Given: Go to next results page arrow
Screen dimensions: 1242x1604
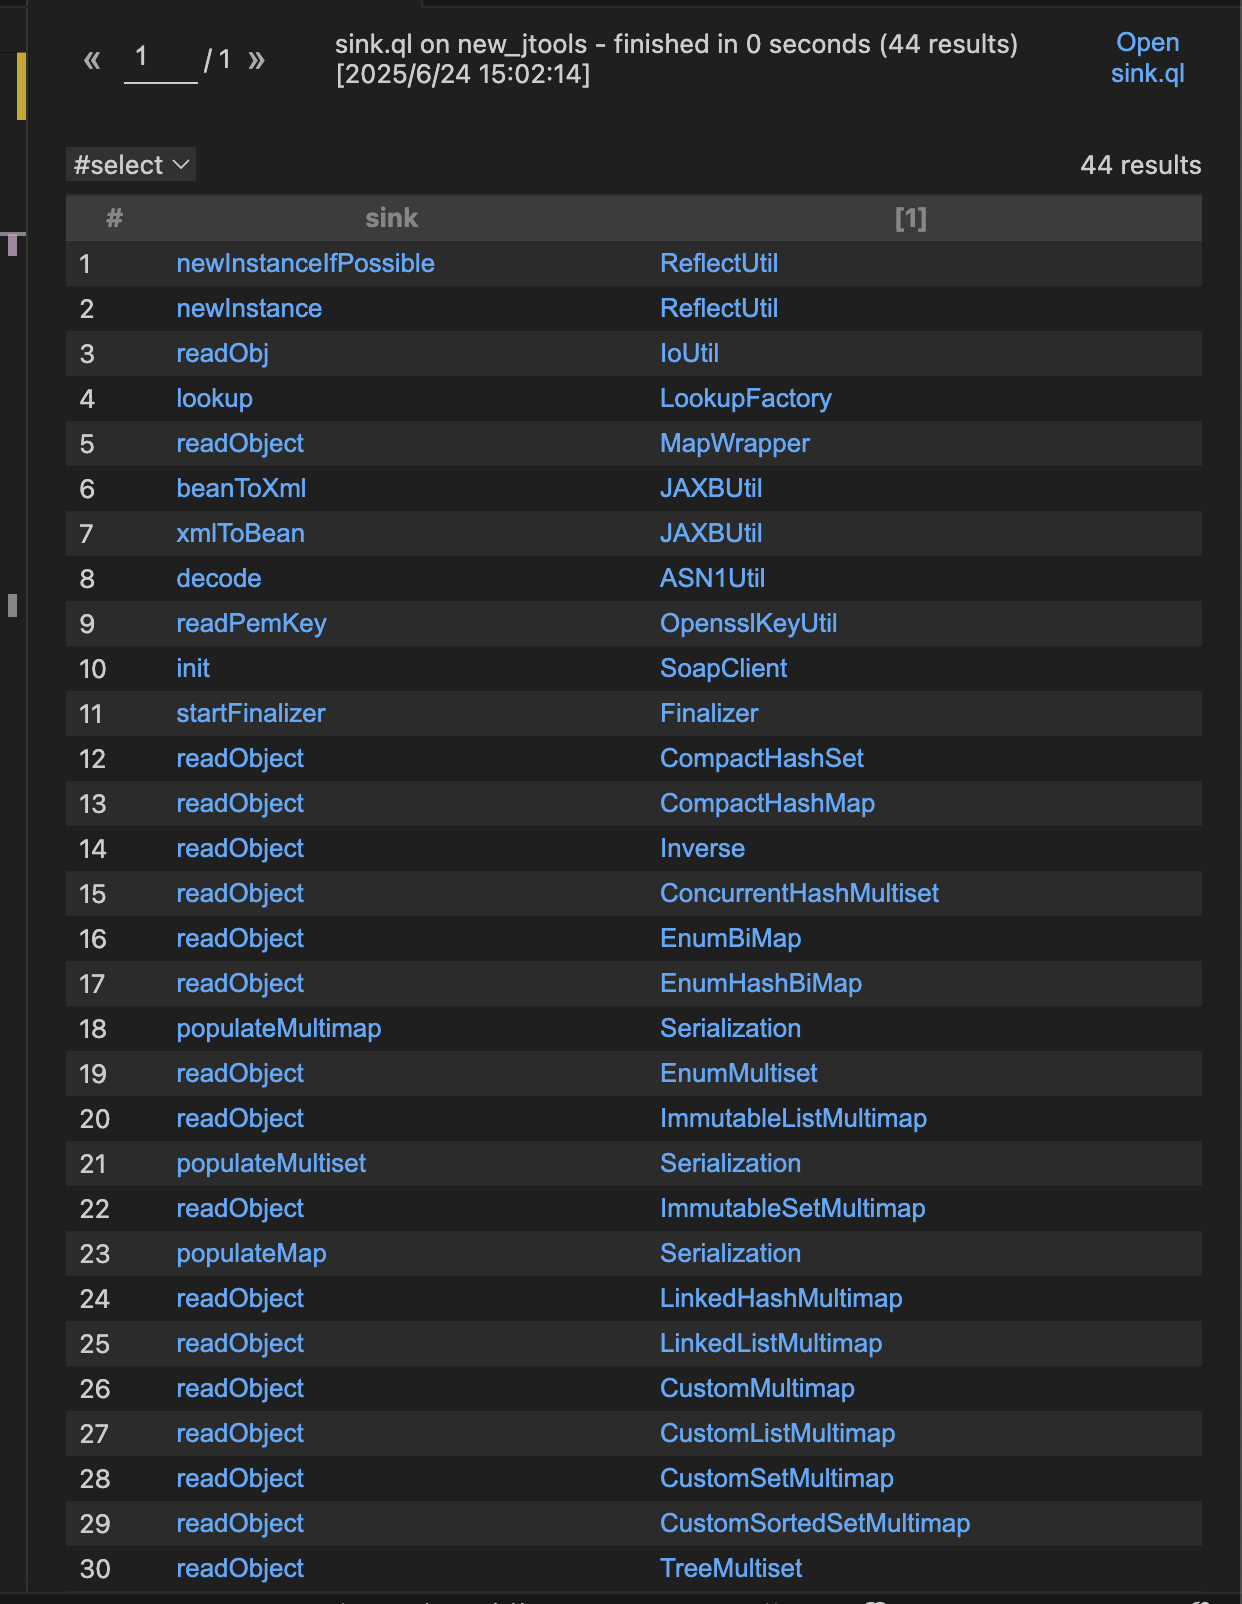Looking at the screenshot, I should click(257, 60).
